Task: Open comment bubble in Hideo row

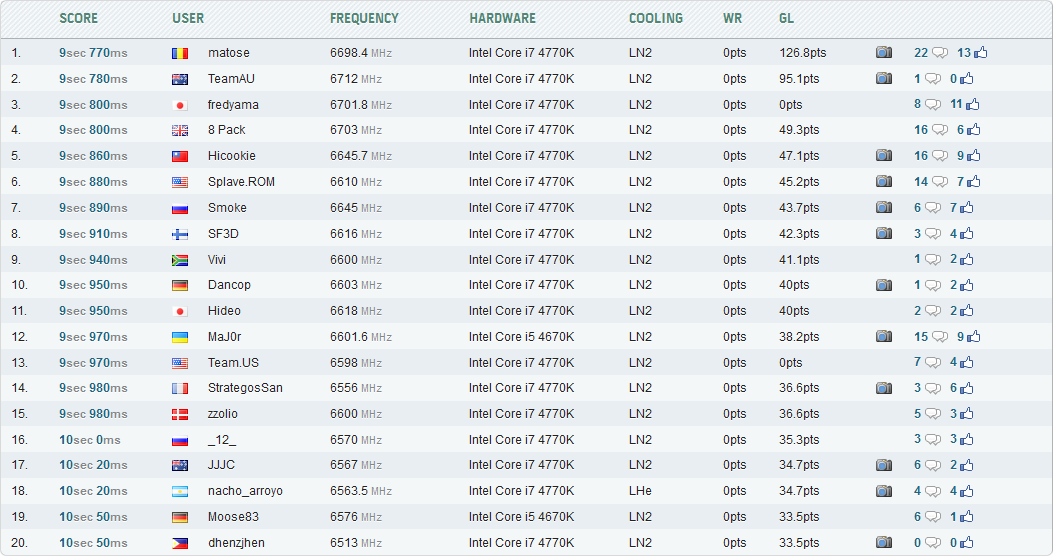Action: coord(933,311)
